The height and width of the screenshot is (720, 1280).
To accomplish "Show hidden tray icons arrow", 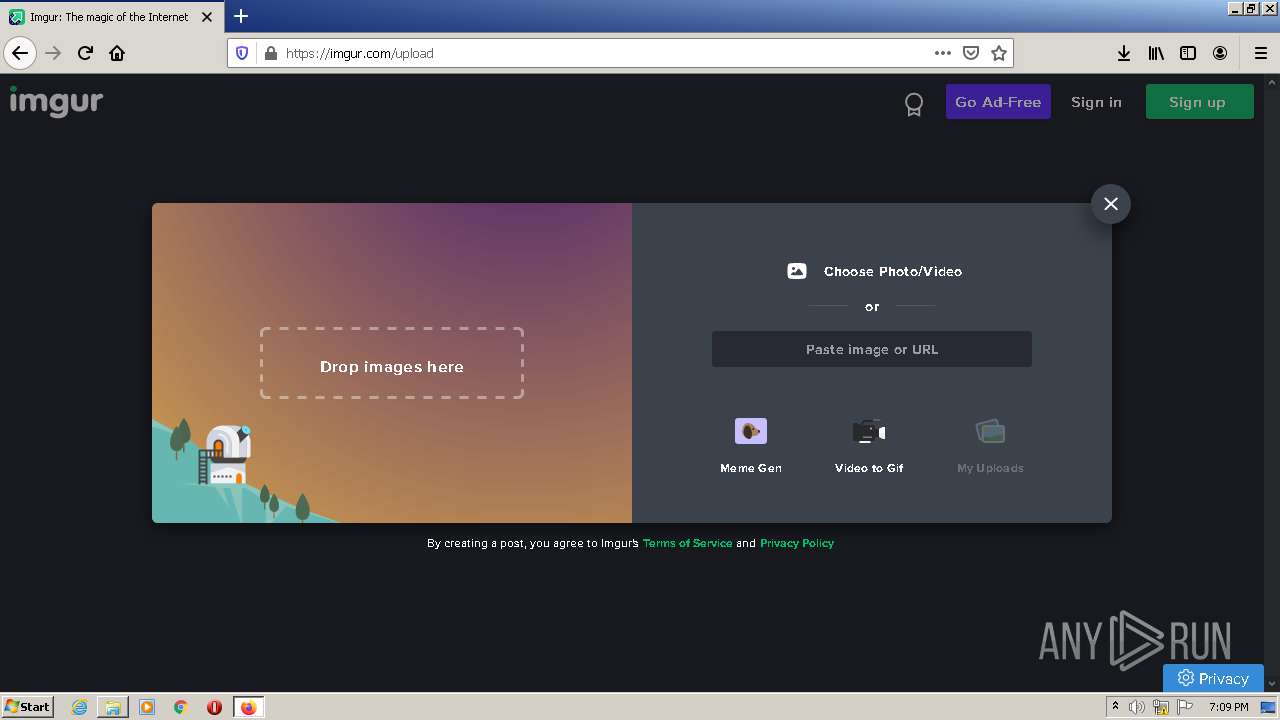I will click(1115, 707).
